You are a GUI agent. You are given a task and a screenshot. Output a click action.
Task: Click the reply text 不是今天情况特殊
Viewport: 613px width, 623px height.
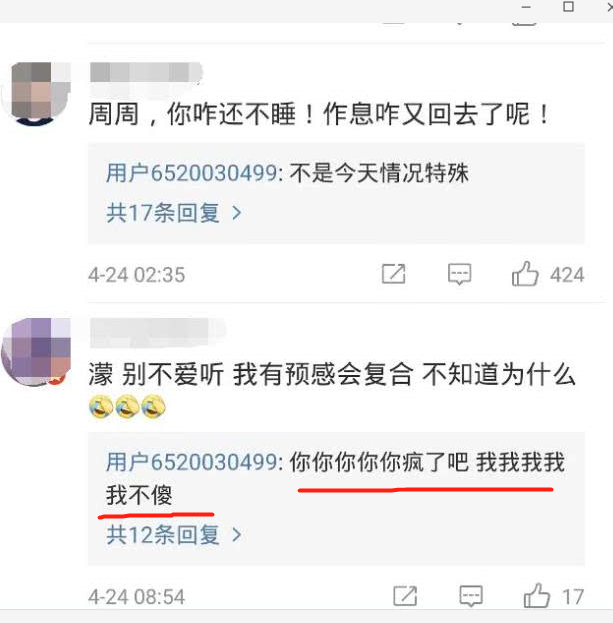(x=379, y=173)
